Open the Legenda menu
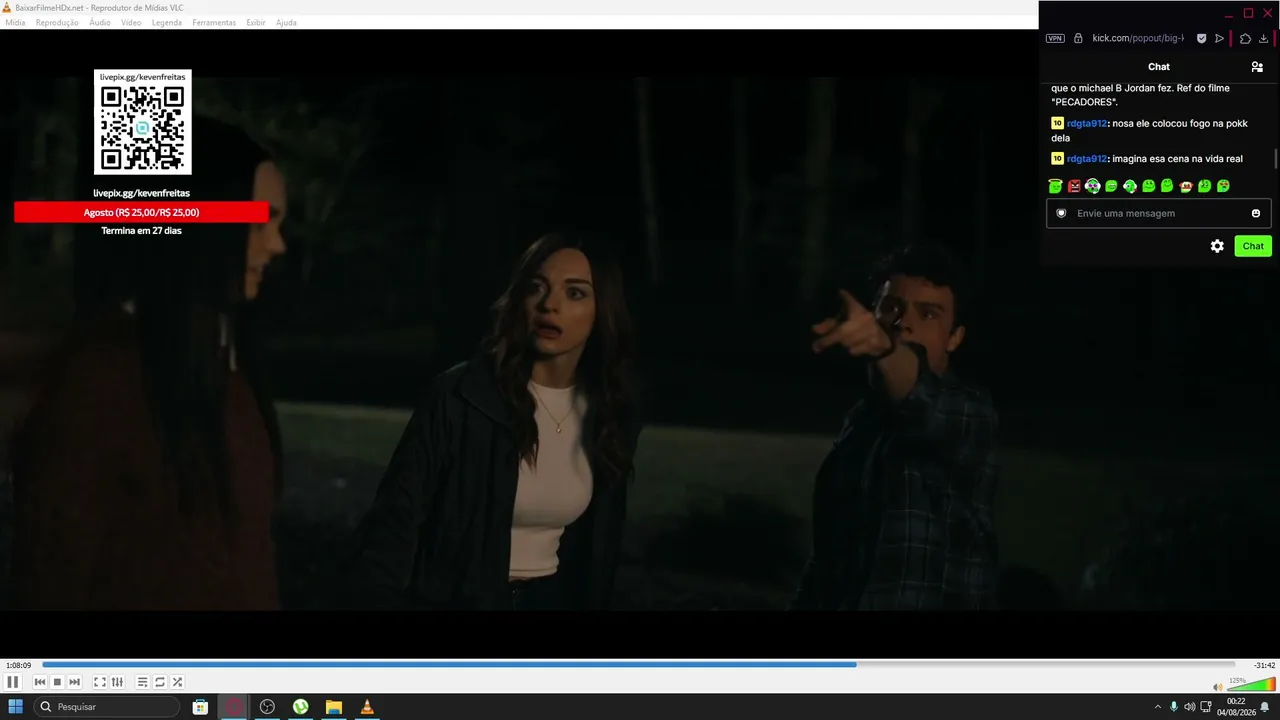 tap(167, 22)
